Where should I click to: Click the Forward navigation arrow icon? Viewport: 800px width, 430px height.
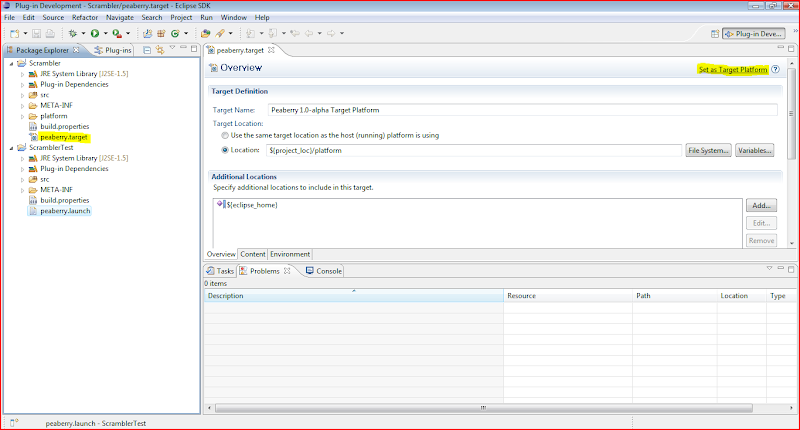click(x=331, y=34)
